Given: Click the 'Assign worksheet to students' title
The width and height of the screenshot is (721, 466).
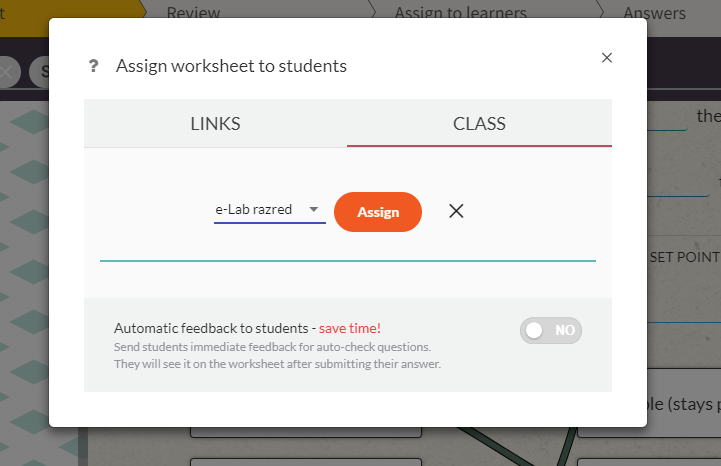Looking at the screenshot, I should pyautogui.click(x=231, y=67).
